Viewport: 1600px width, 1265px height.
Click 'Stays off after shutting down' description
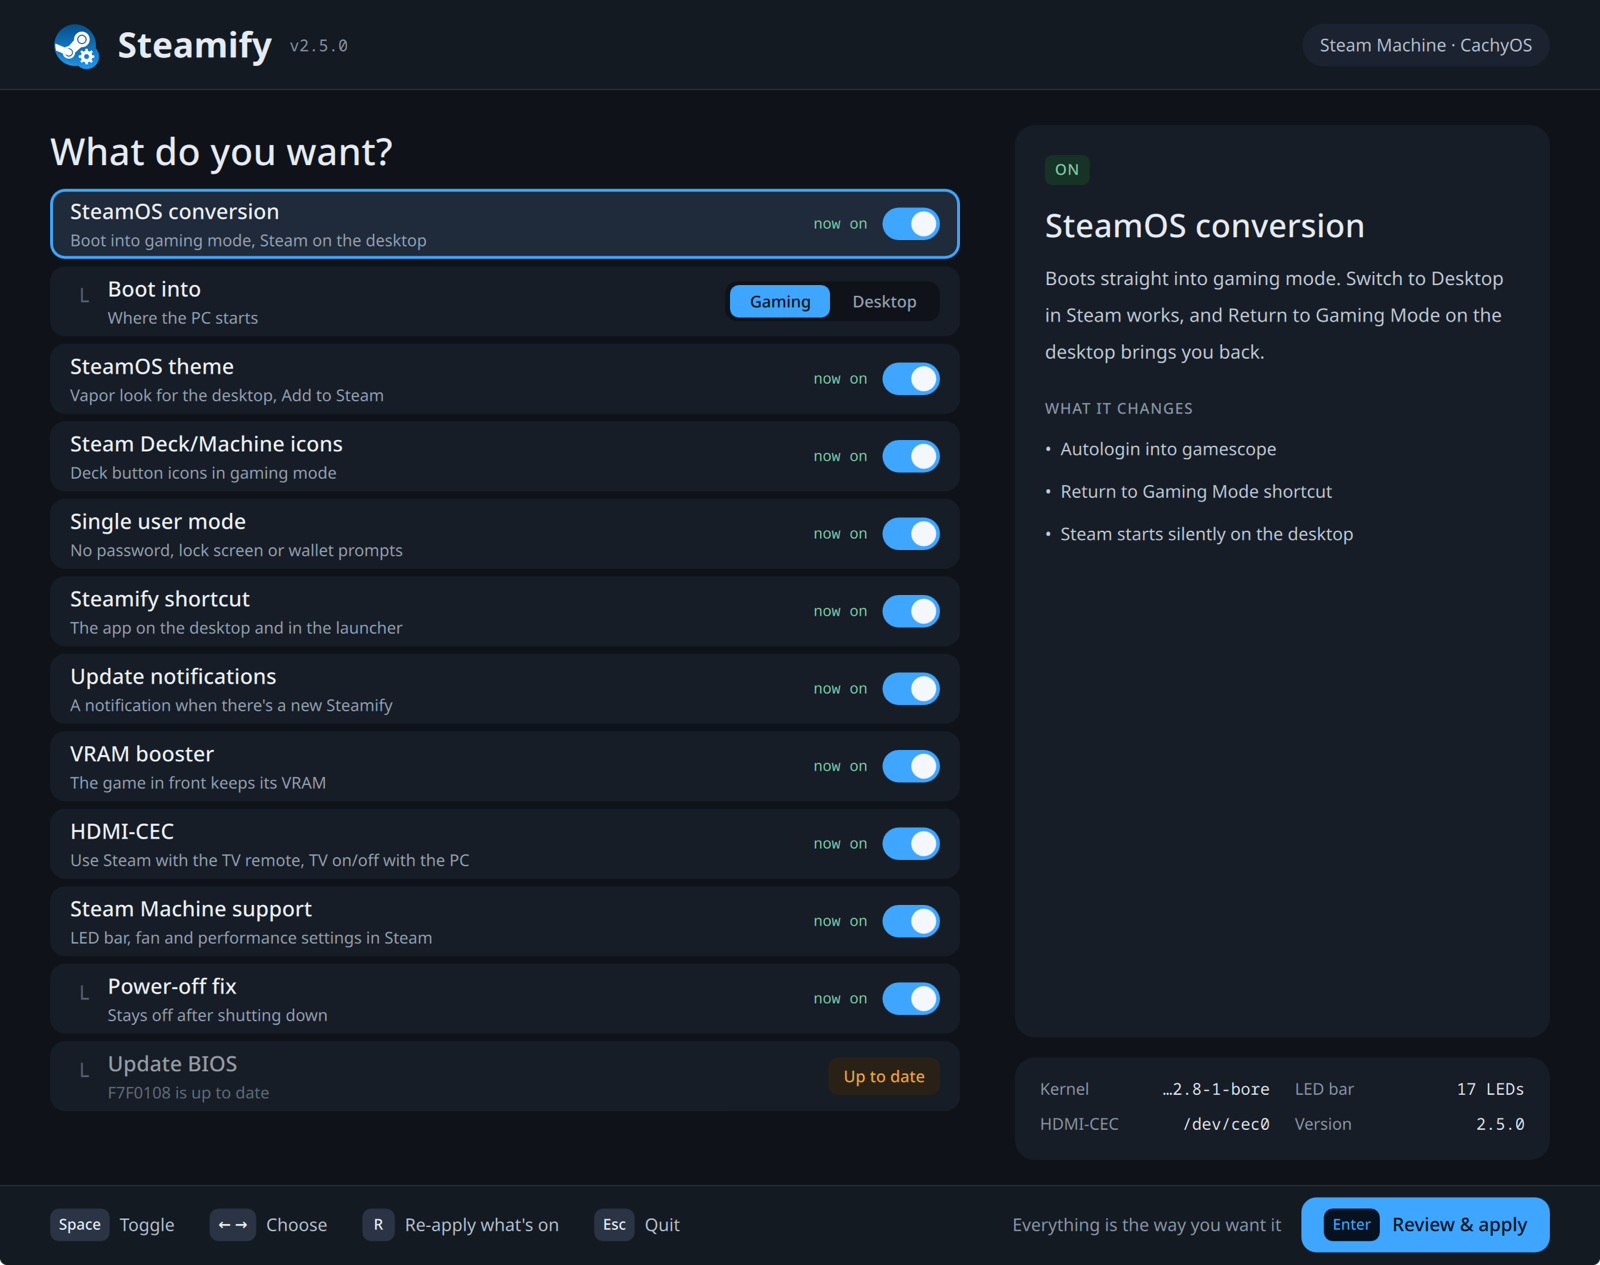(217, 1016)
